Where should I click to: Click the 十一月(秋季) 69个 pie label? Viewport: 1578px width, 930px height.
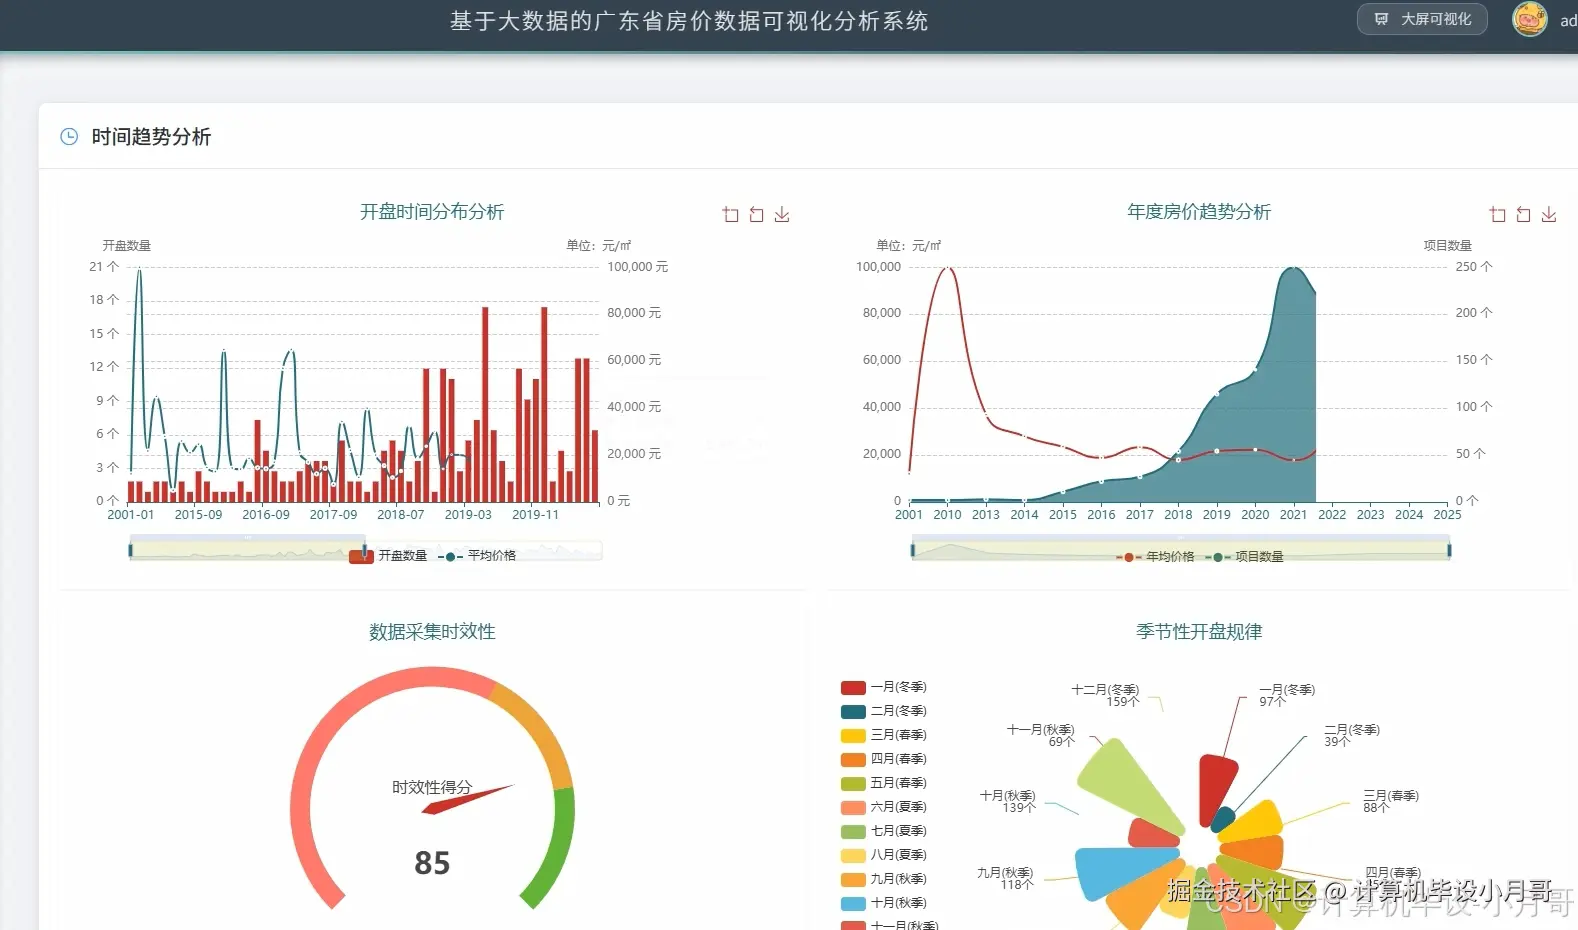click(1041, 736)
